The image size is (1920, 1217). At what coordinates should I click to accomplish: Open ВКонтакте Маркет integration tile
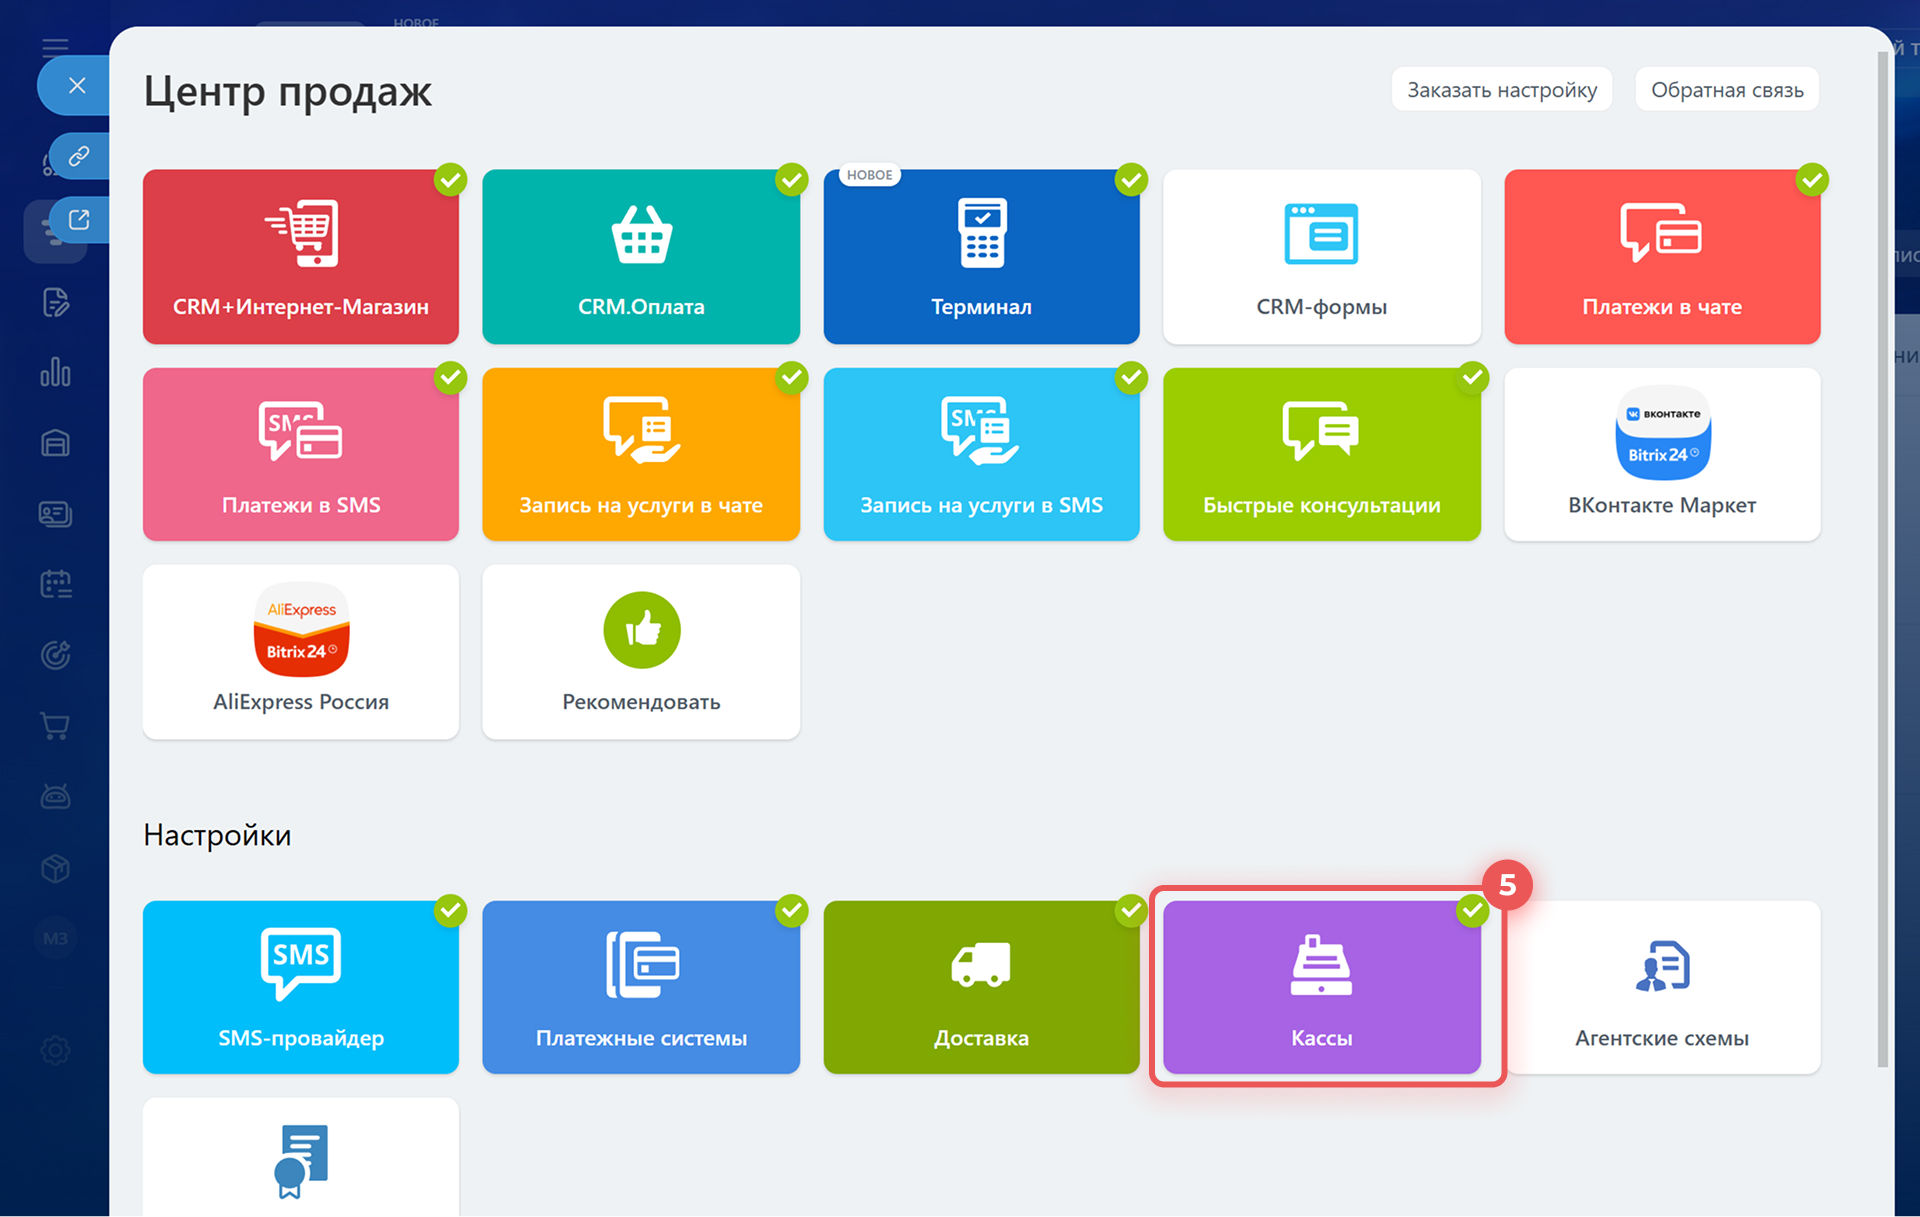1661,454
